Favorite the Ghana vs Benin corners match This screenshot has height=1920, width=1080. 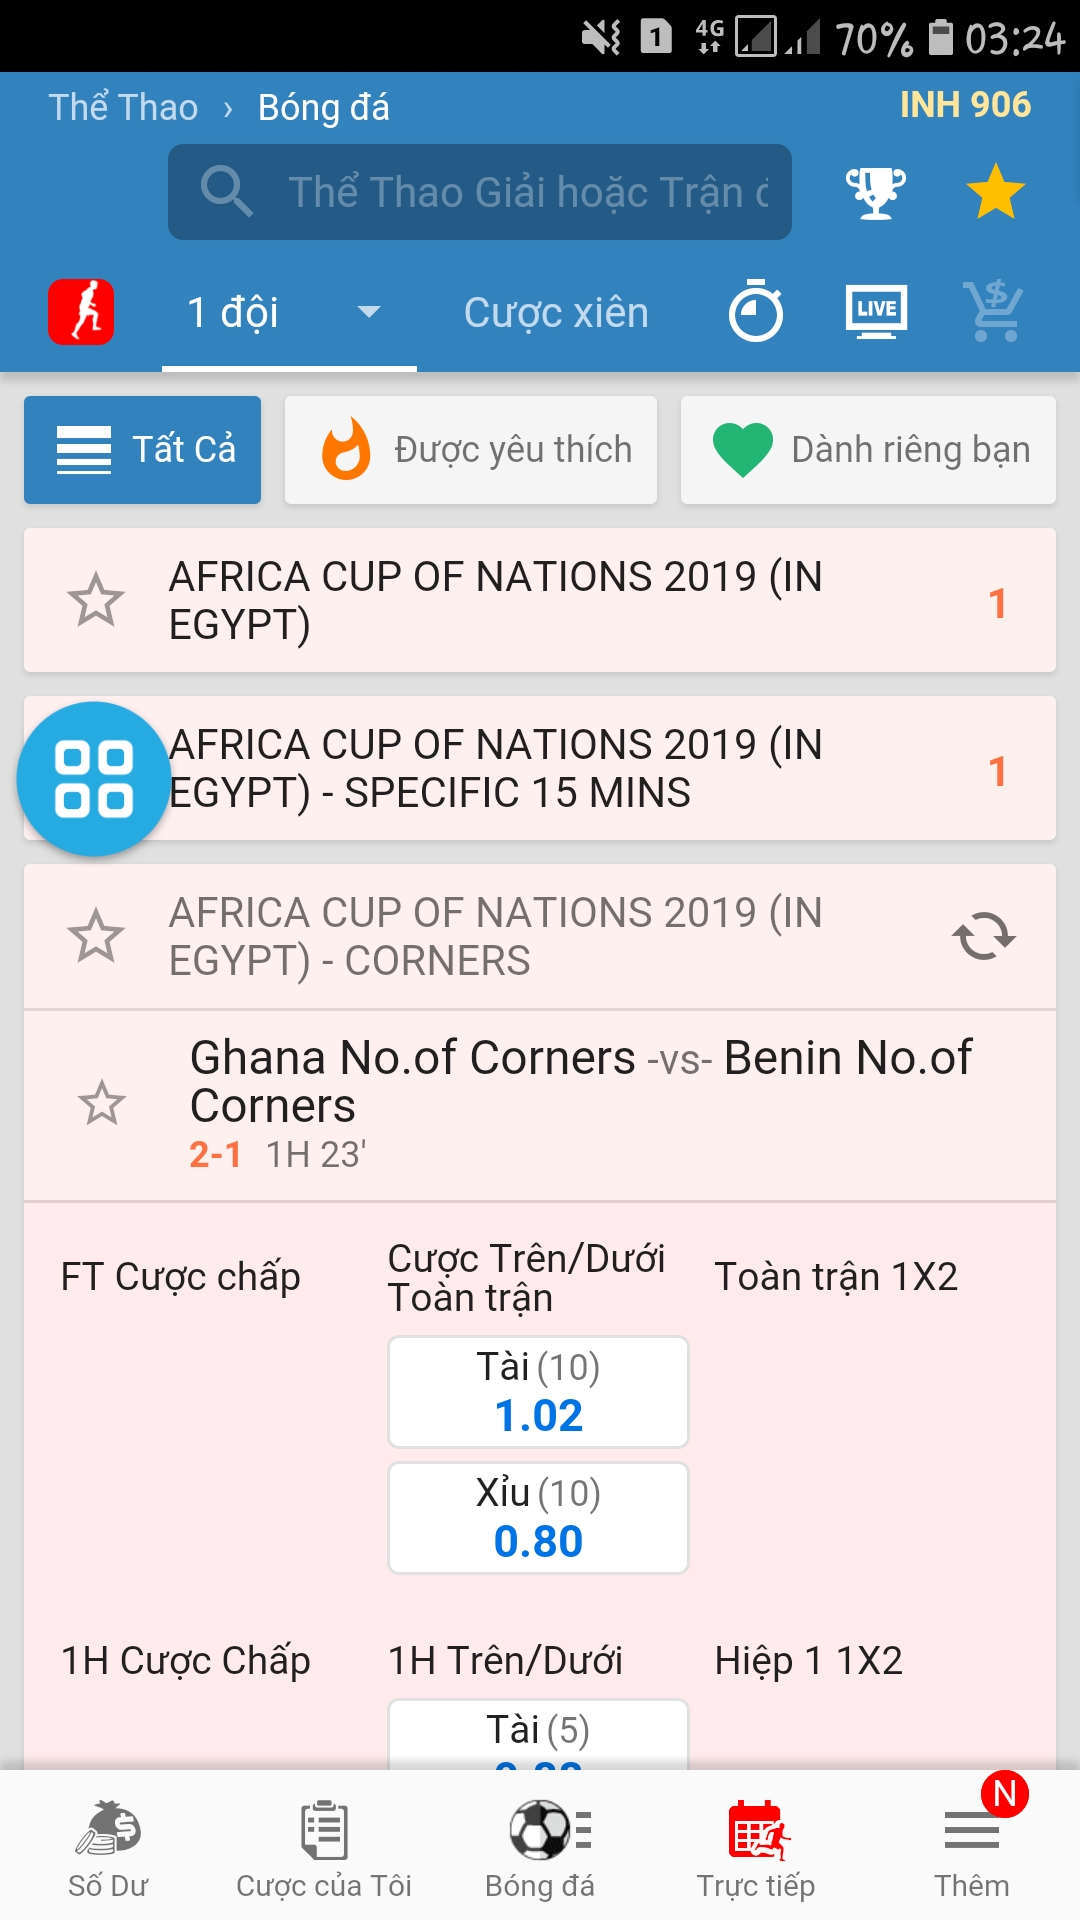point(102,1104)
